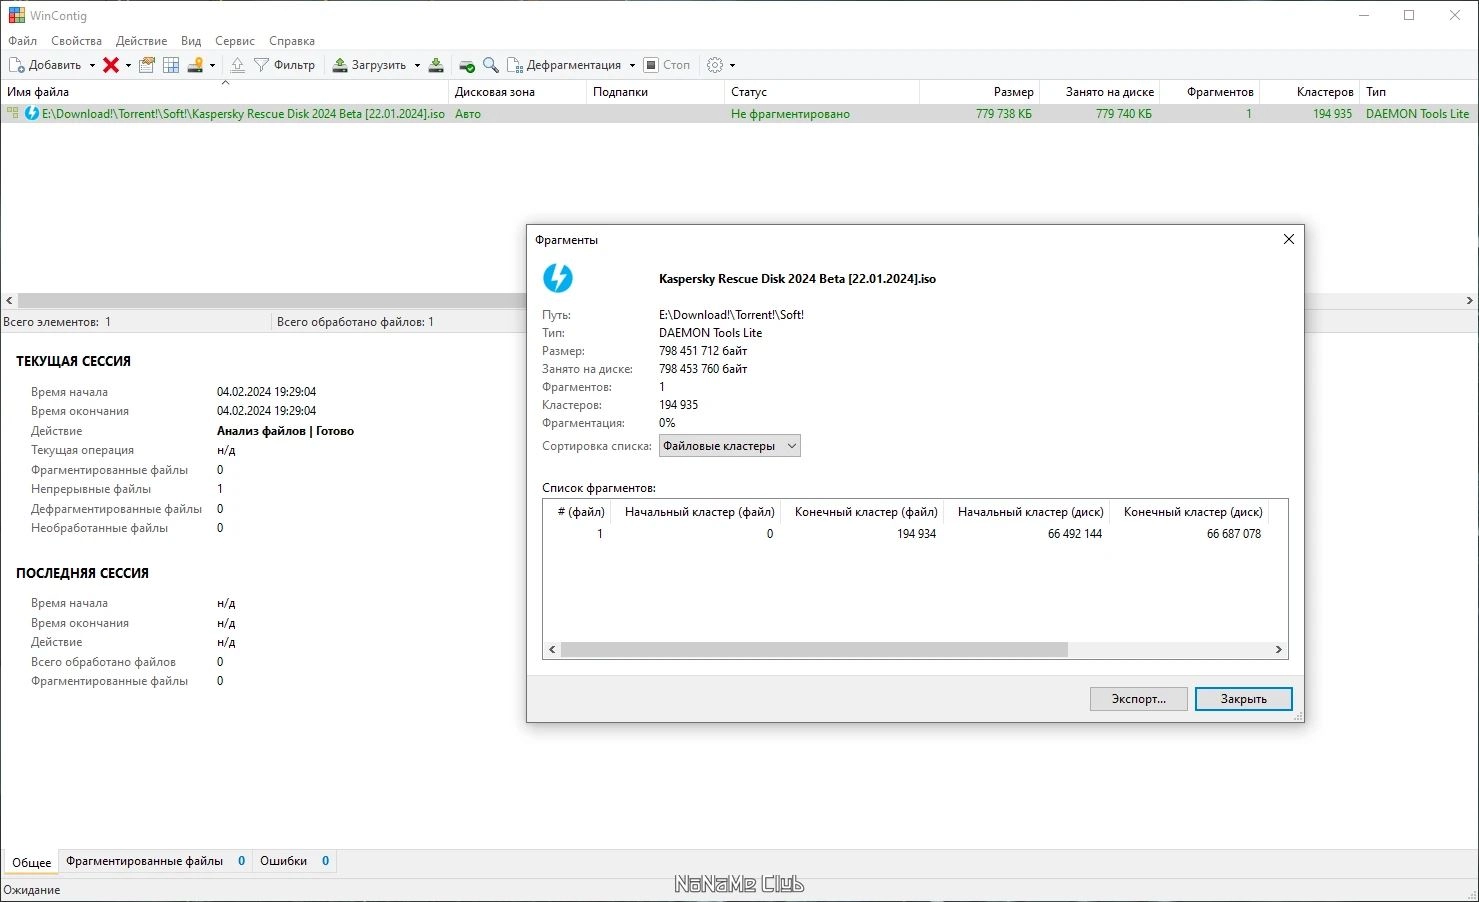The height and width of the screenshot is (902, 1479).
Task: Sort list by Имя файла column header
Action: [x=224, y=92]
